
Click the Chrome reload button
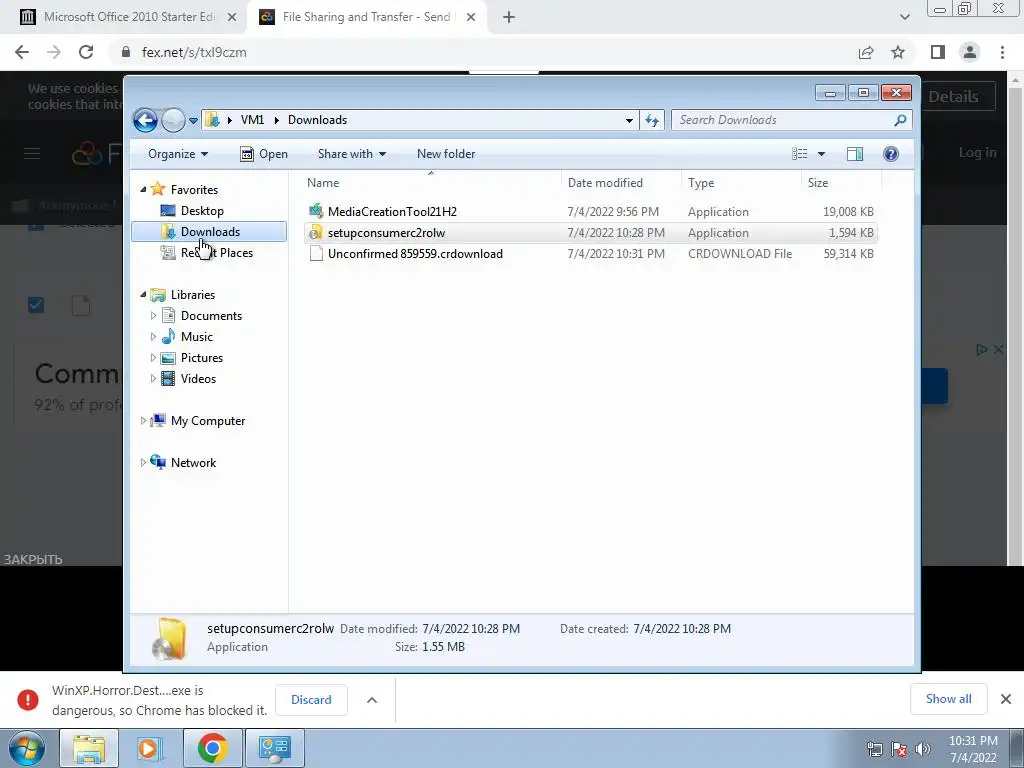(86, 52)
